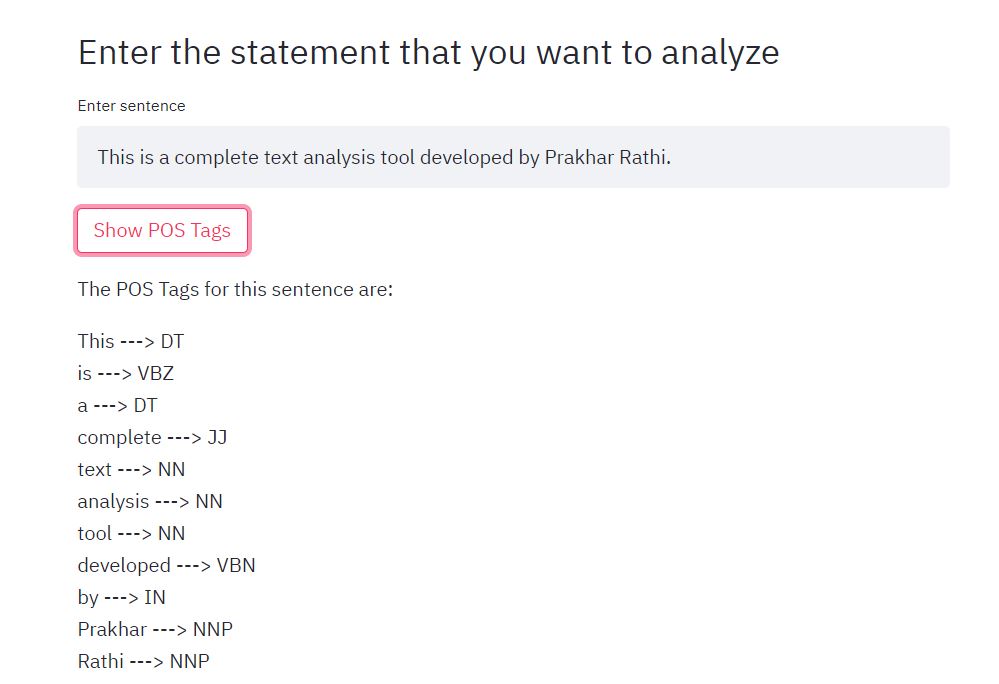Viewport: 999px width, 684px height.
Task: Select the 'by ---> IN' result line
Action: 122,597
